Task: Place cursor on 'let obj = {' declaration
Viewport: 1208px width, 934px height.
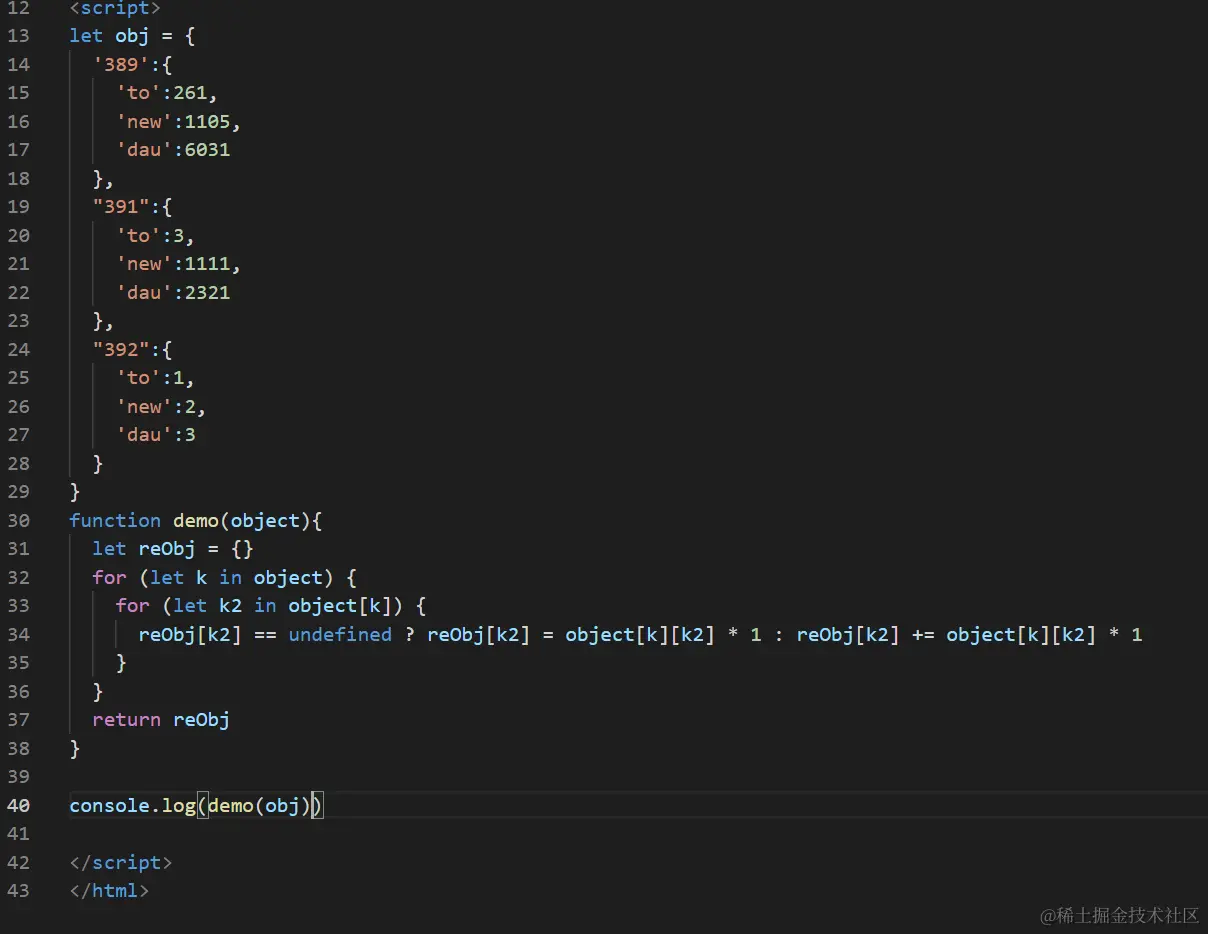Action: click(x=132, y=35)
